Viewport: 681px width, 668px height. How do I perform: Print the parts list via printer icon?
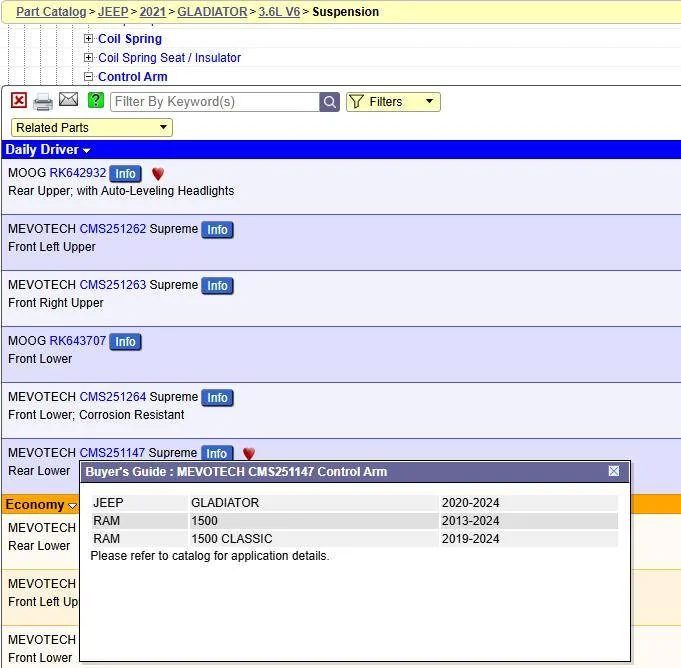pos(43,102)
